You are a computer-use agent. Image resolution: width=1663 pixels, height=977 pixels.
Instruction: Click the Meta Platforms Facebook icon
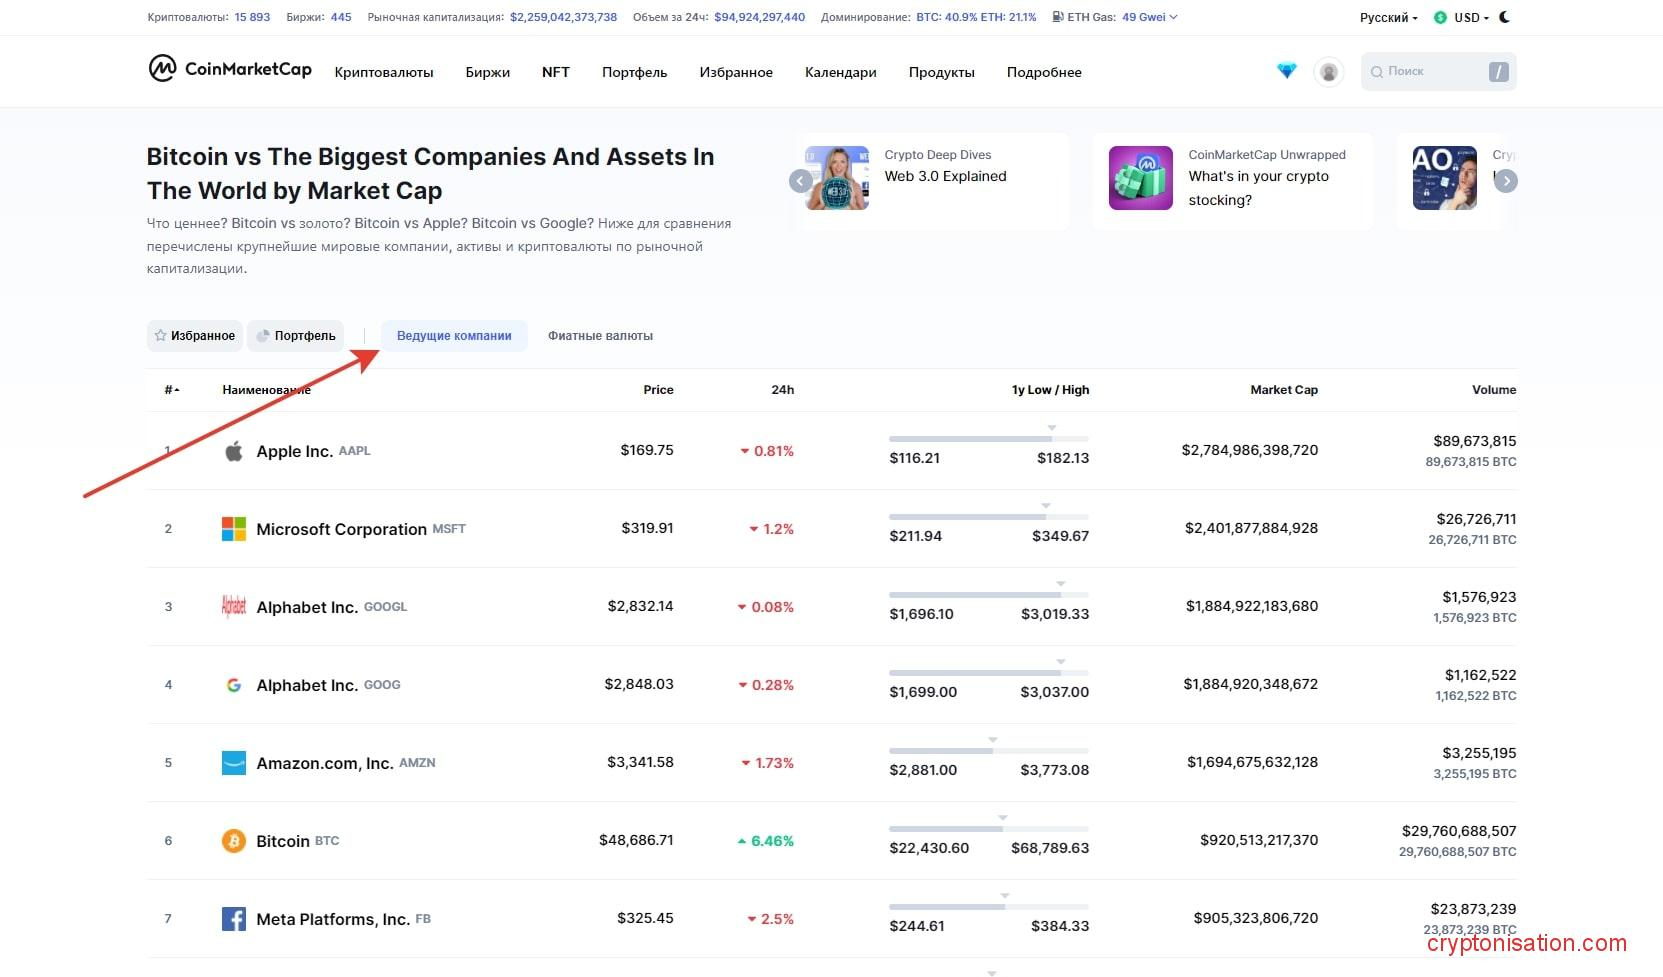click(x=233, y=919)
